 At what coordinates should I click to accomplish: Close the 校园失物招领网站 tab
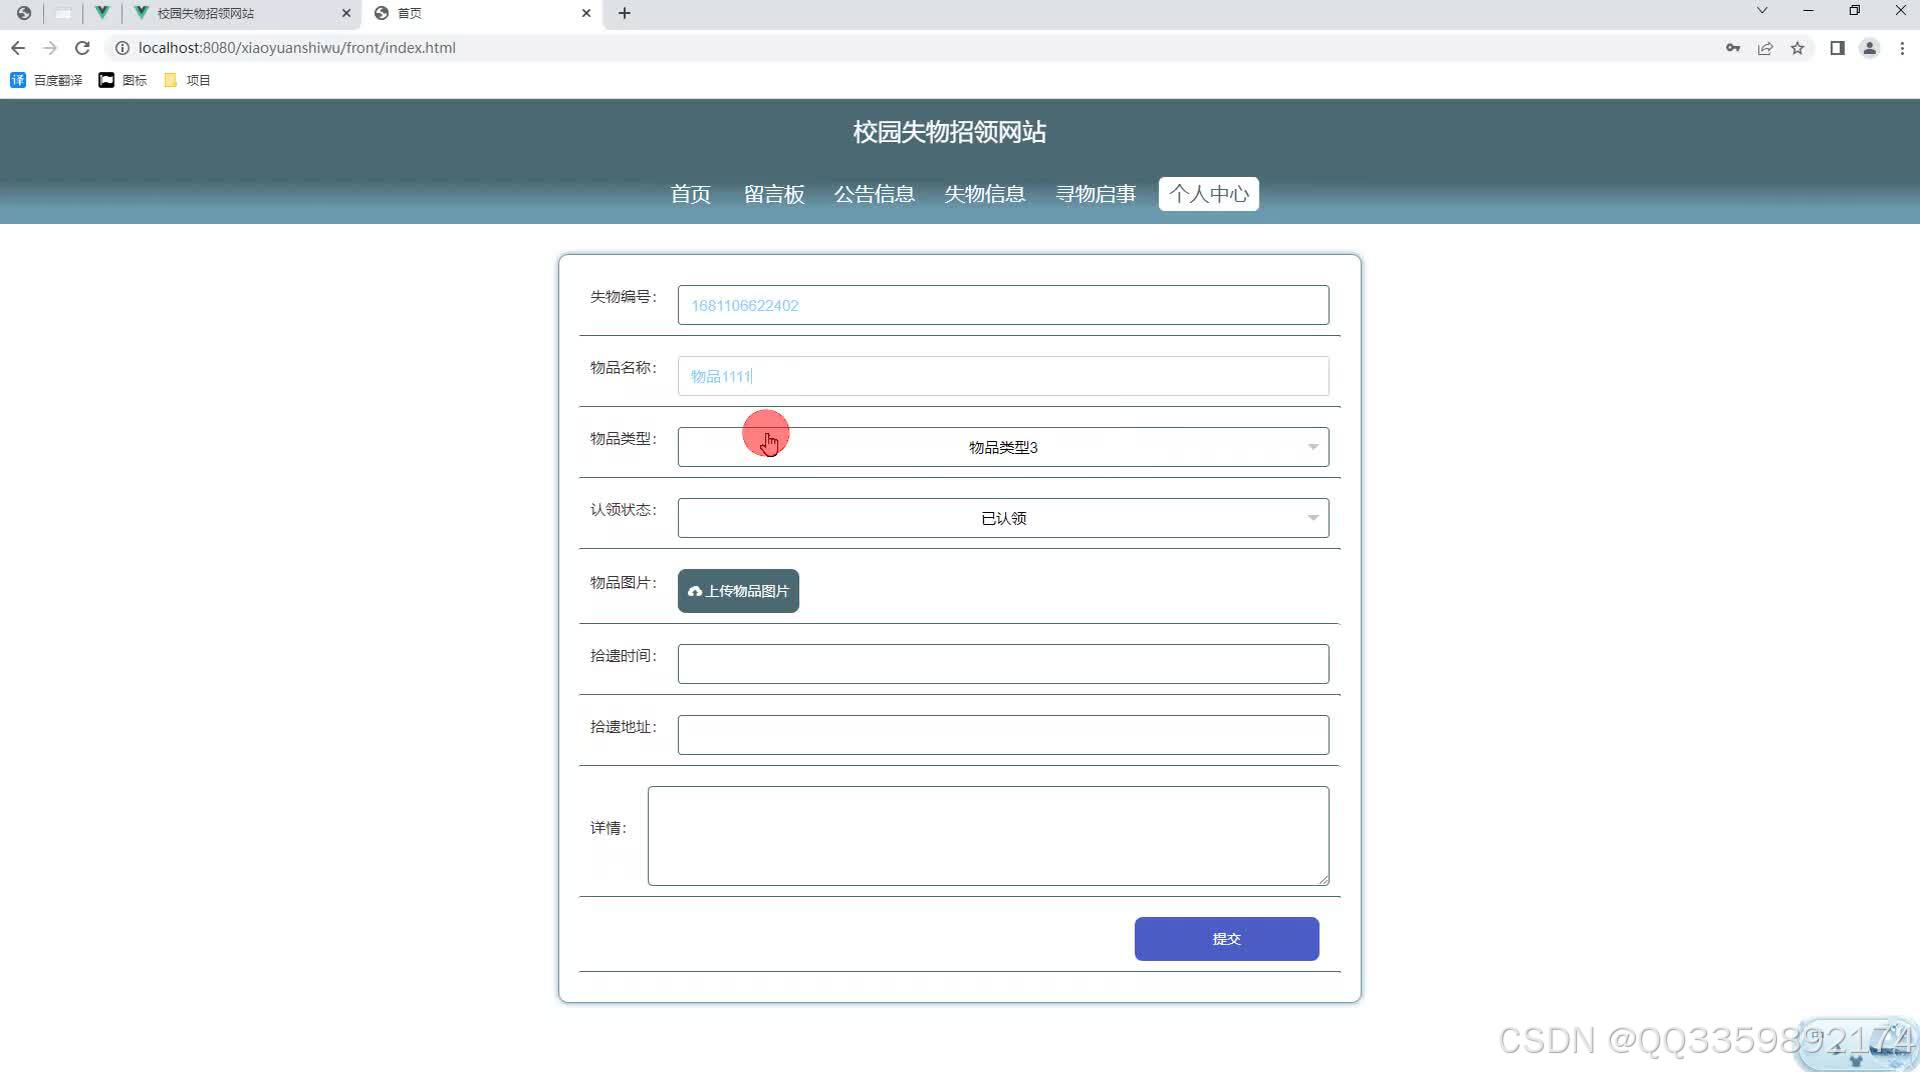[x=346, y=13]
